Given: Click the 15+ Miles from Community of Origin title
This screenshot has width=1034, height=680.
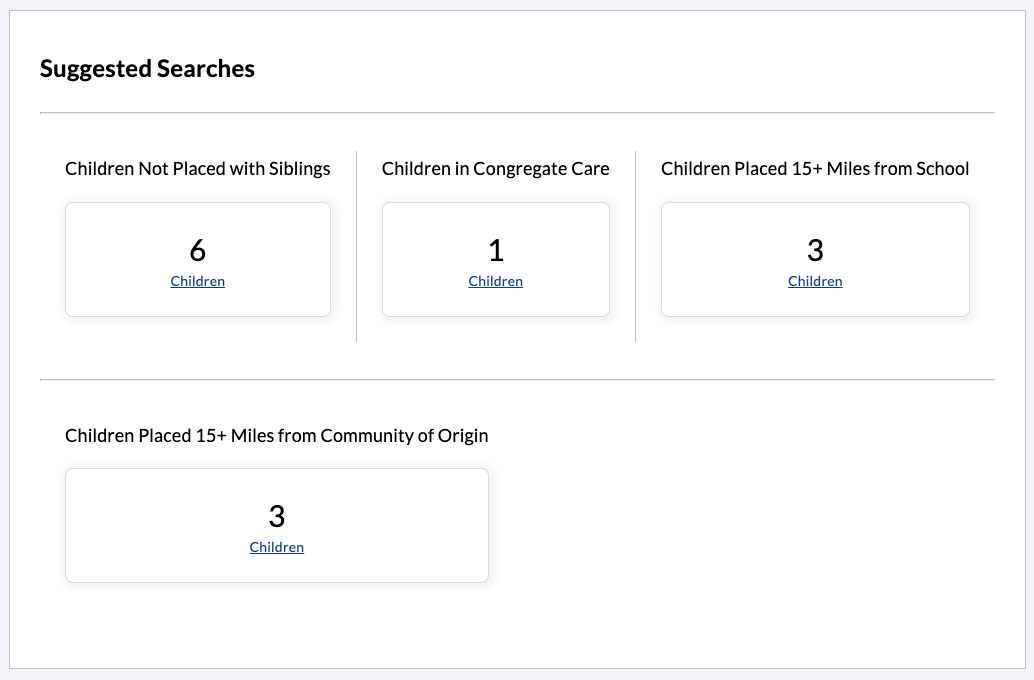Looking at the screenshot, I should pos(277,436).
